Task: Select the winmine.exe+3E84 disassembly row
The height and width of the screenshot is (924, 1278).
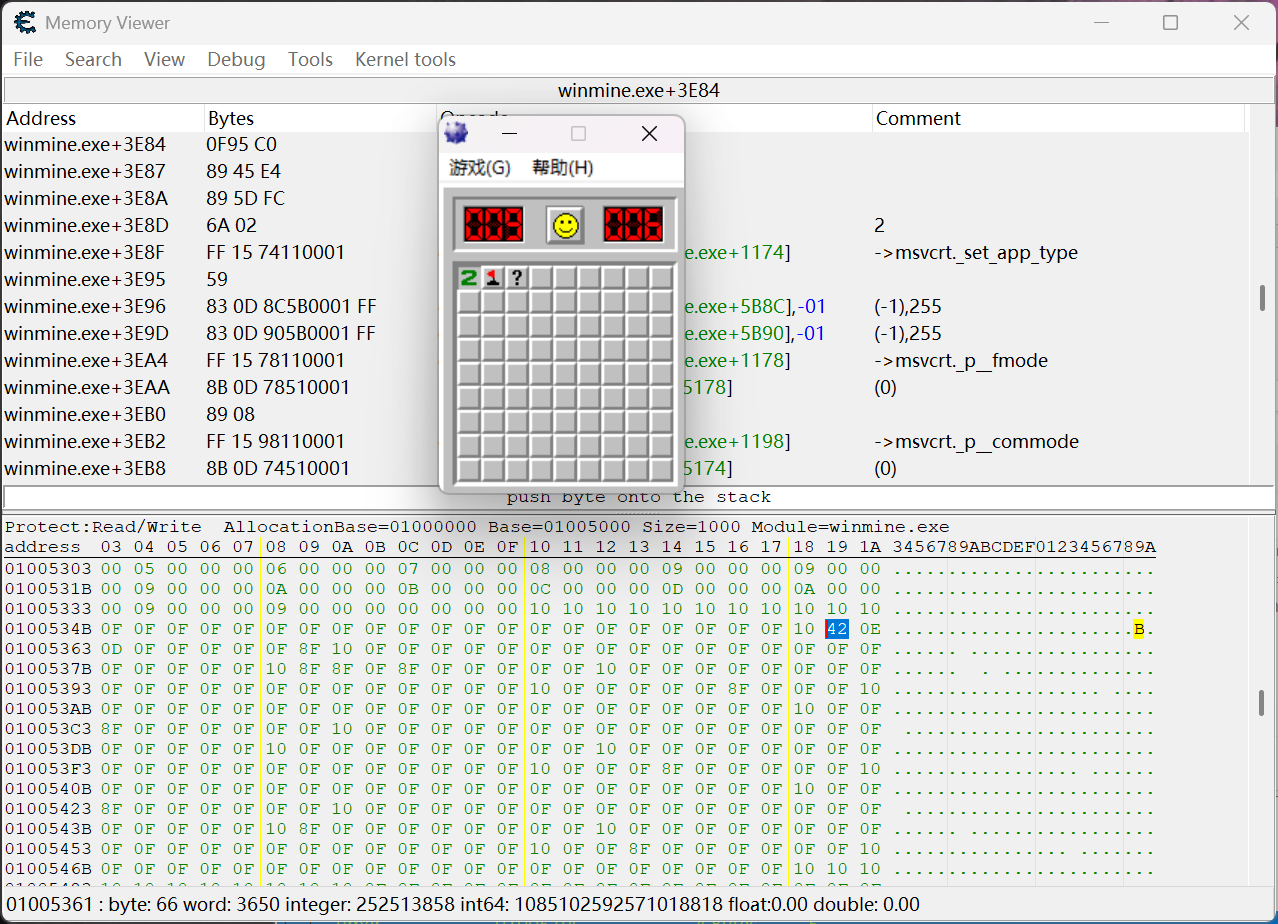Action: point(625,144)
